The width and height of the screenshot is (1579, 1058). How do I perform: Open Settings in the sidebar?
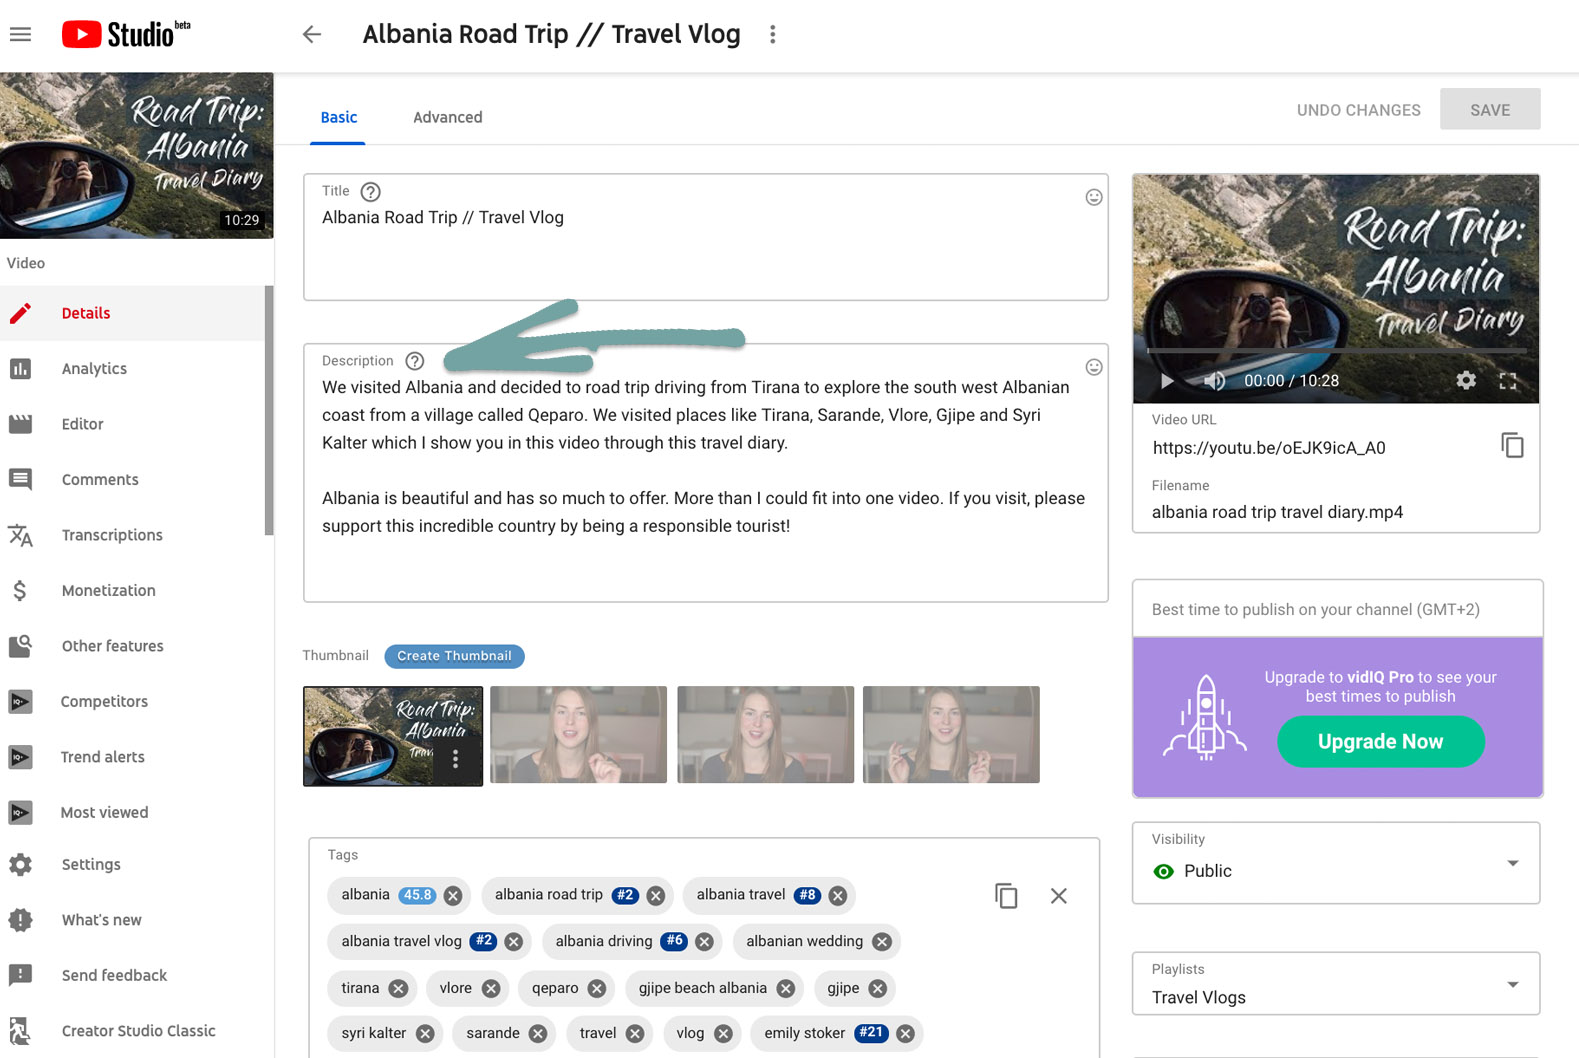(x=133, y=865)
